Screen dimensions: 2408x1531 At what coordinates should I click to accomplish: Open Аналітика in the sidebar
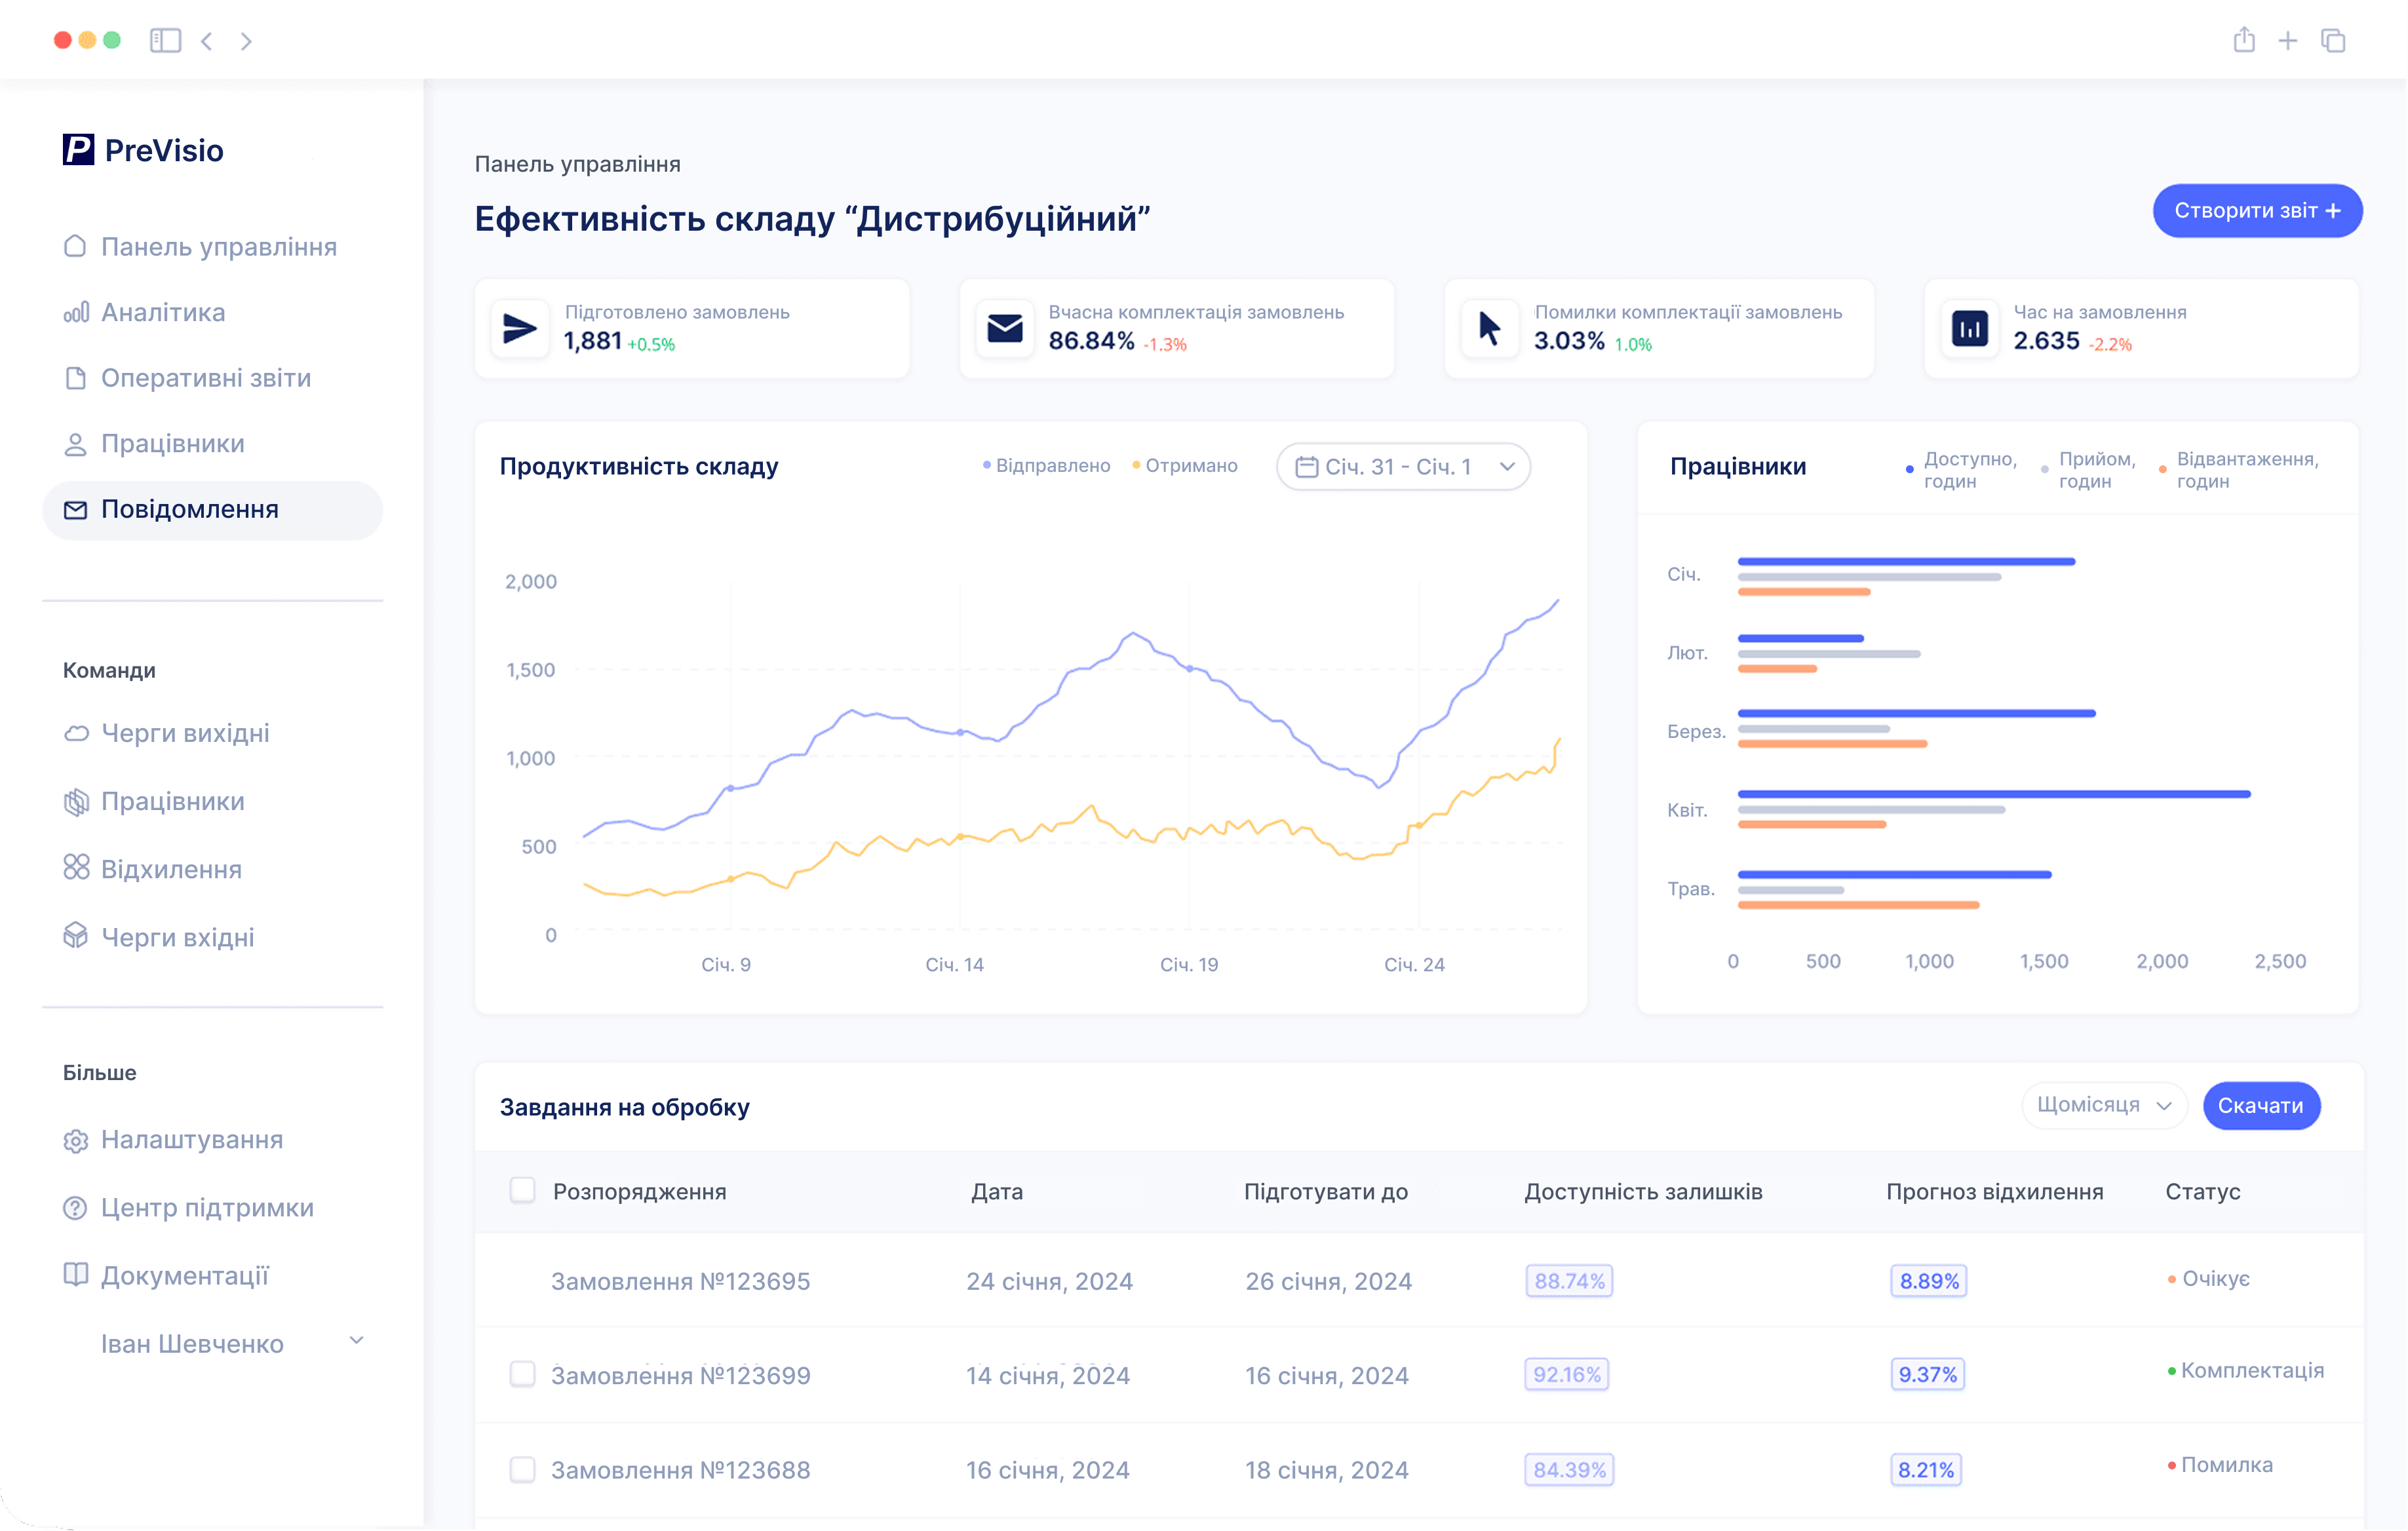[x=163, y=313]
